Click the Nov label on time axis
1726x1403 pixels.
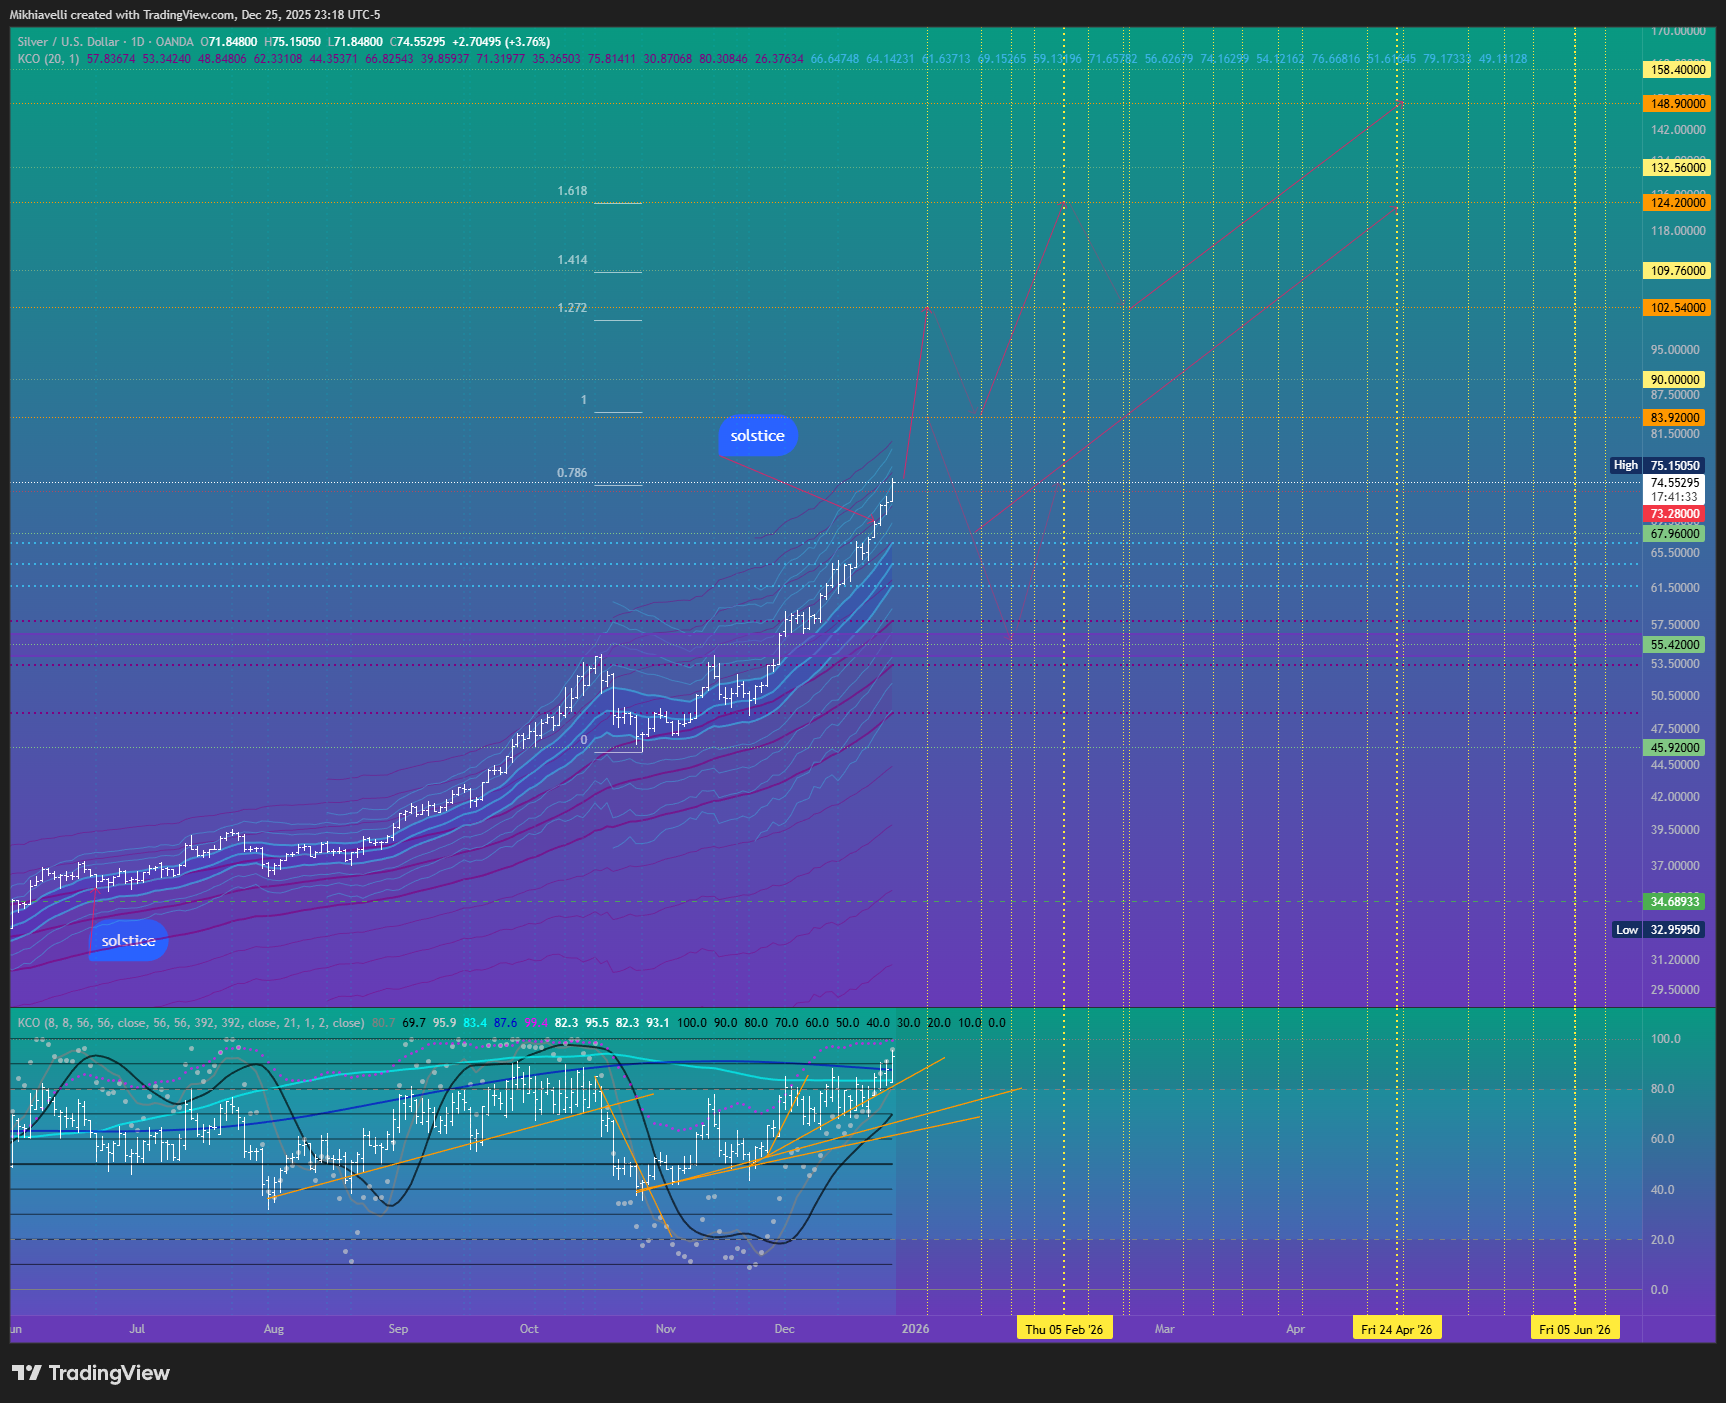point(665,1329)
